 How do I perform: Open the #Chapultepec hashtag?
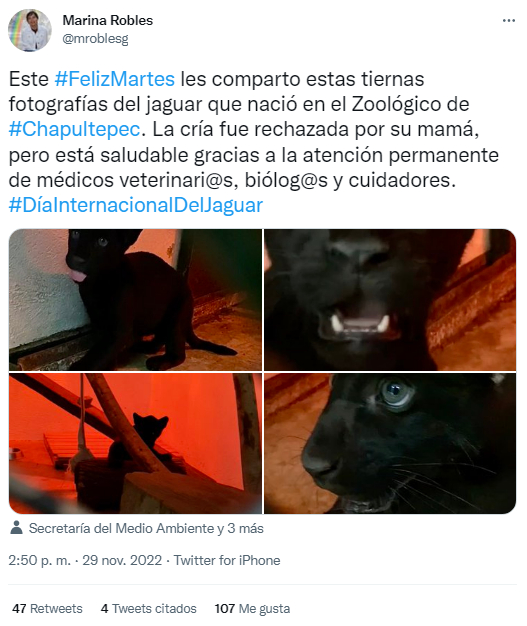point(75,129)
